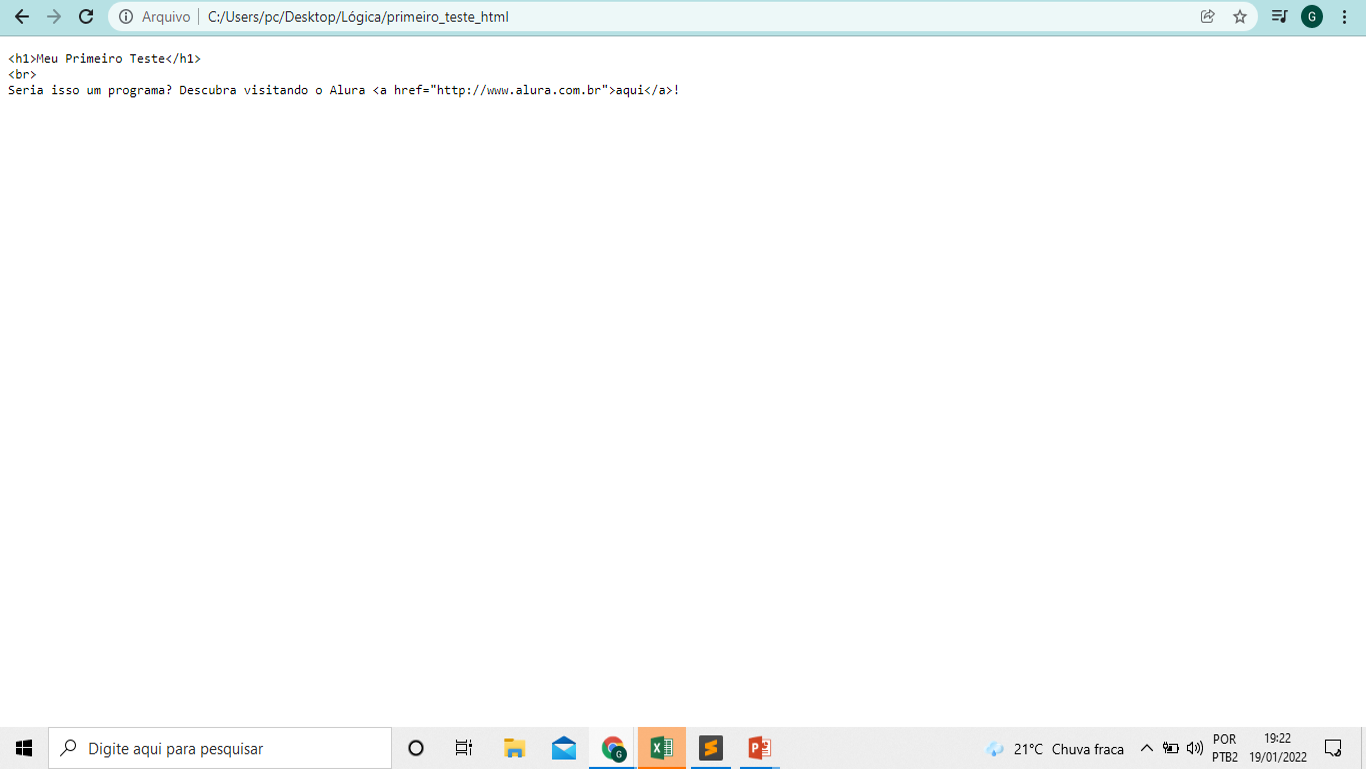Image resolution: width=1366 pixels, height=769 pixels.
Task: Open Sublime Text from the taskbar
Action: tap(711, 748)
